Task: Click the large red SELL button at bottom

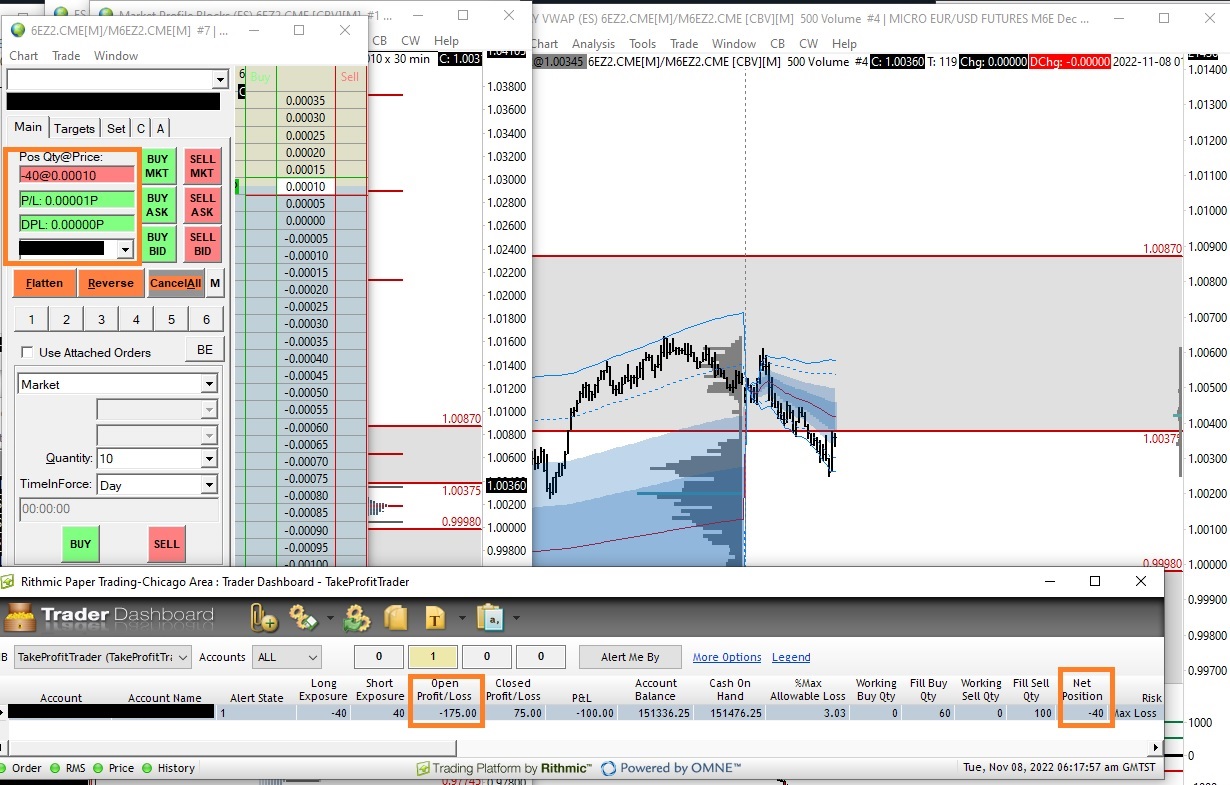Action: [167, 544]
